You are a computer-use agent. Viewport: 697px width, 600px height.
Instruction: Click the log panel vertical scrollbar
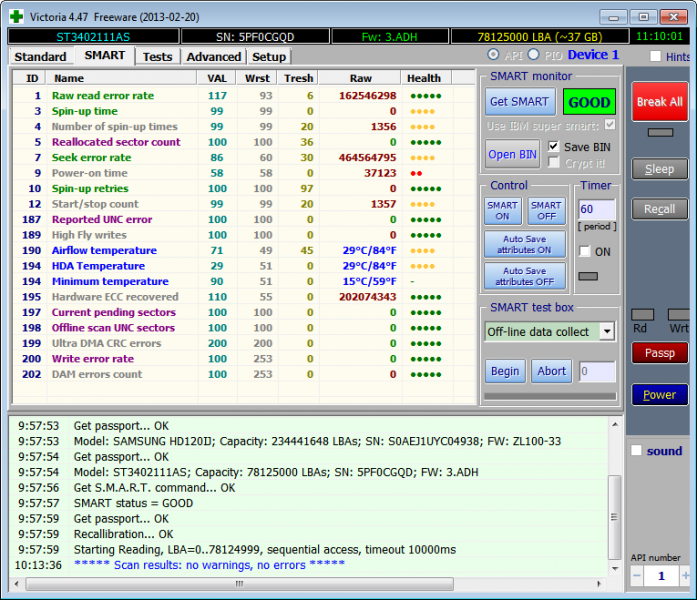614,500
